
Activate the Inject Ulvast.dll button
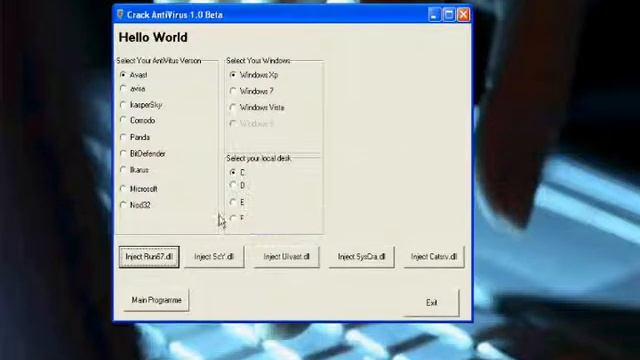[x=286, y=257]
